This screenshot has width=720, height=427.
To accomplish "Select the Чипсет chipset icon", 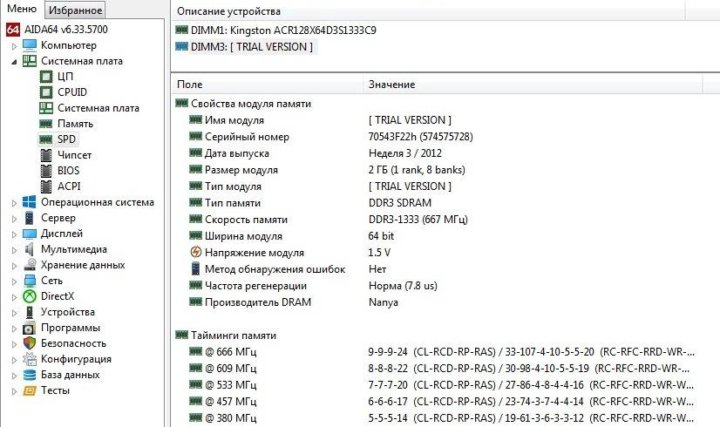I will coord(46,155).
